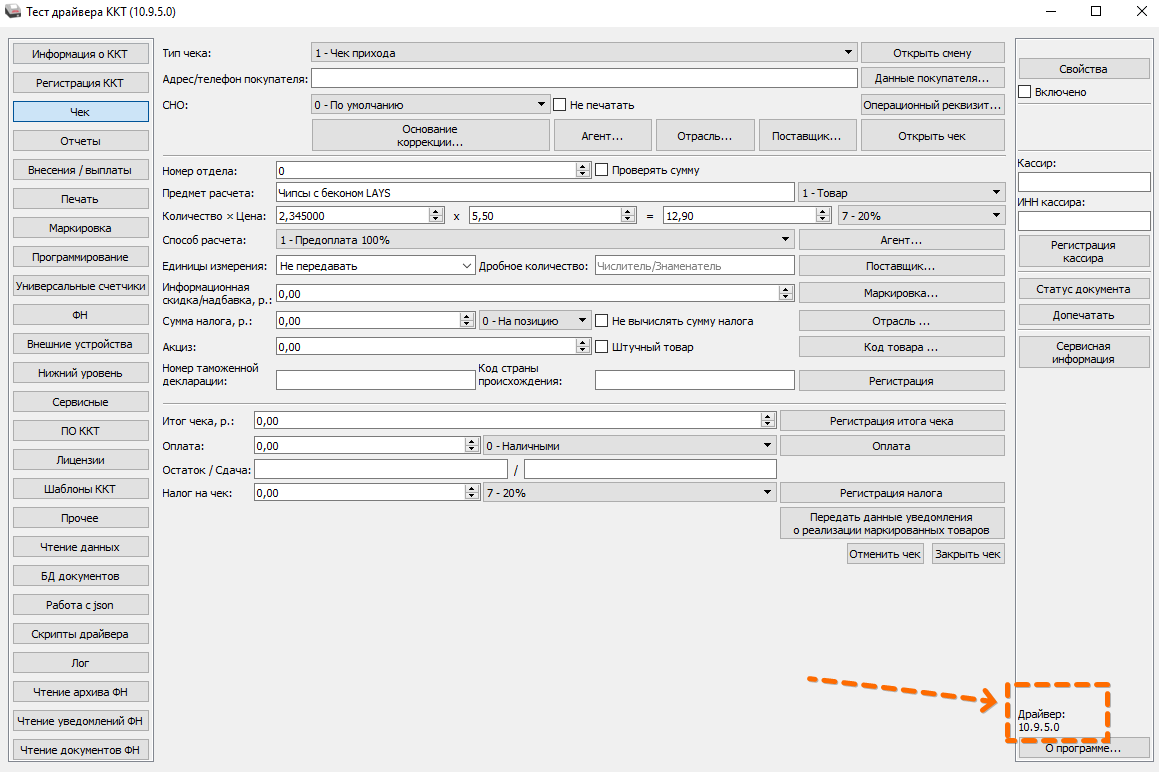
Task: Click the "Свойства" button
Action: pos(1084,69)
